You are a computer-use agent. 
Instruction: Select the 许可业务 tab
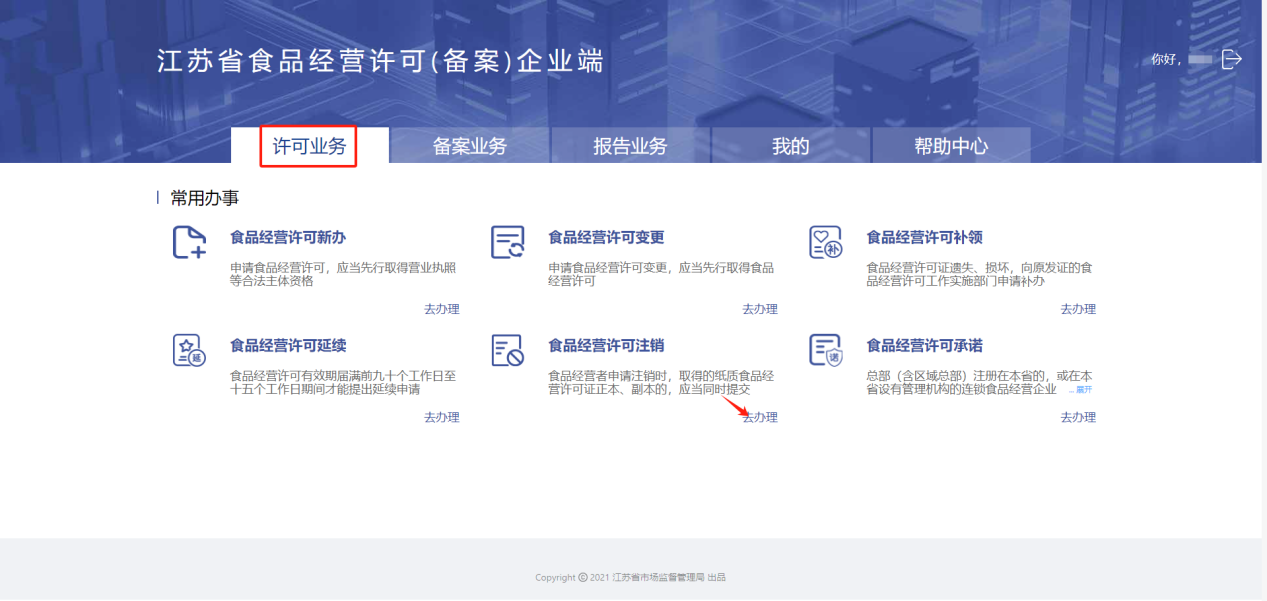point(309,146)
